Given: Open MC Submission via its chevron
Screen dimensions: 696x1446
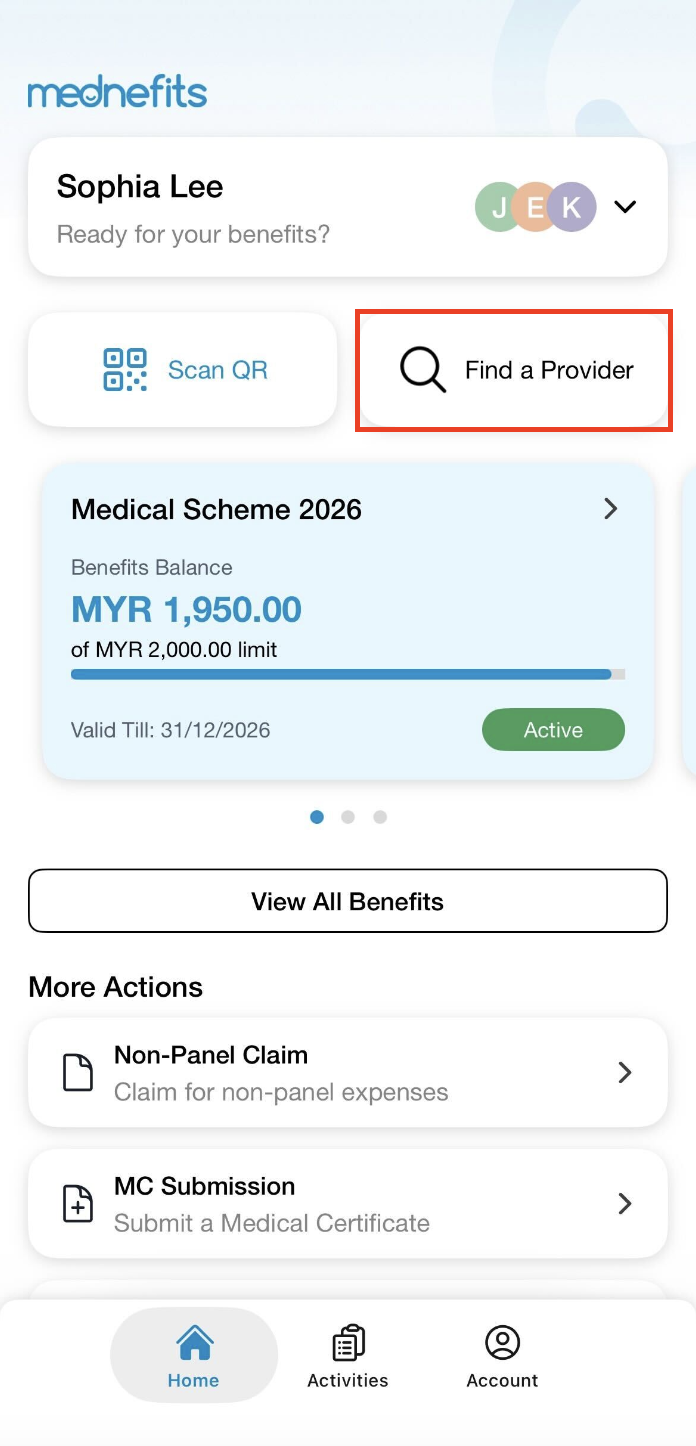Looking at the screenshot, I should tap(625, 1204).
